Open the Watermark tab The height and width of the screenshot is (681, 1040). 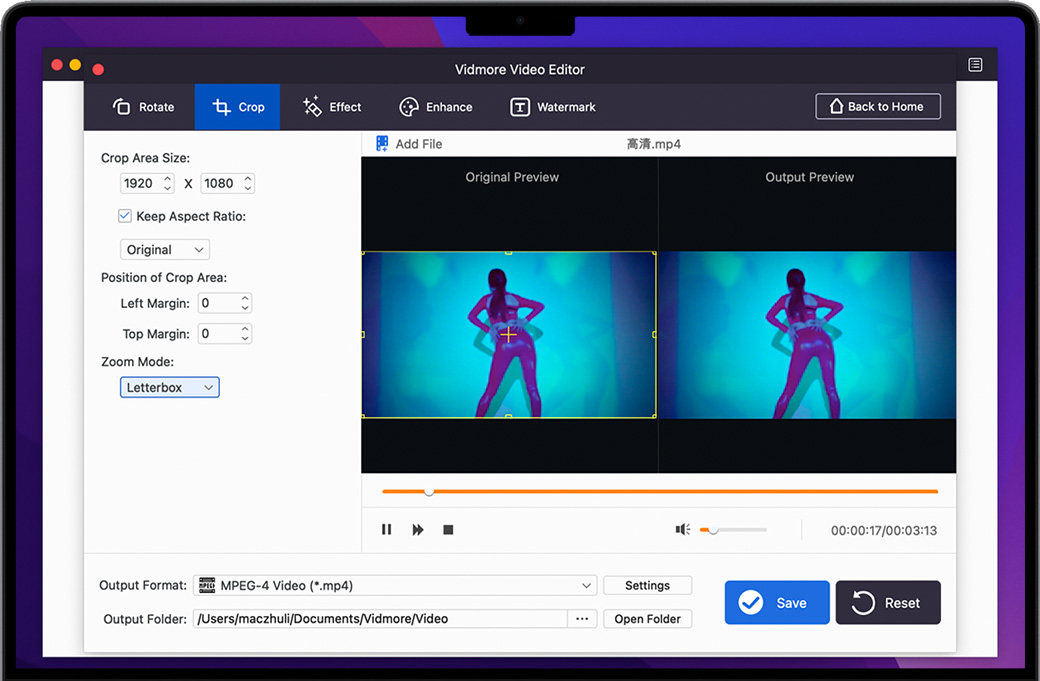coord(553,107)
